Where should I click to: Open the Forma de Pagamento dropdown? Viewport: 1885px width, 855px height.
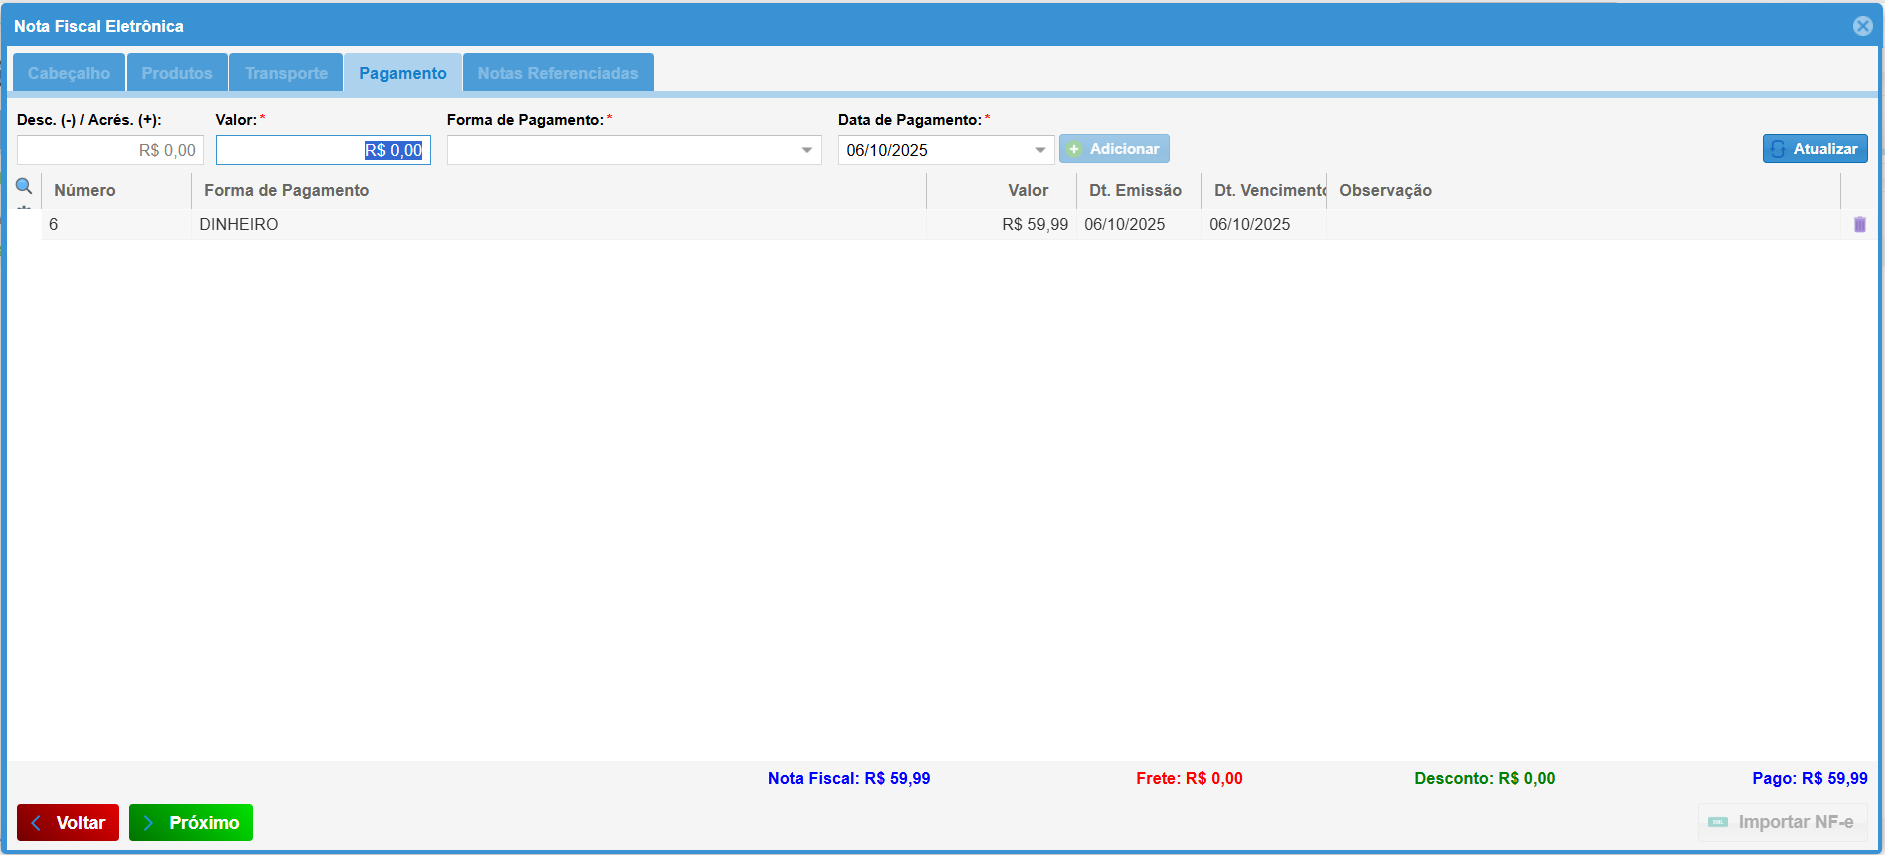806,150
